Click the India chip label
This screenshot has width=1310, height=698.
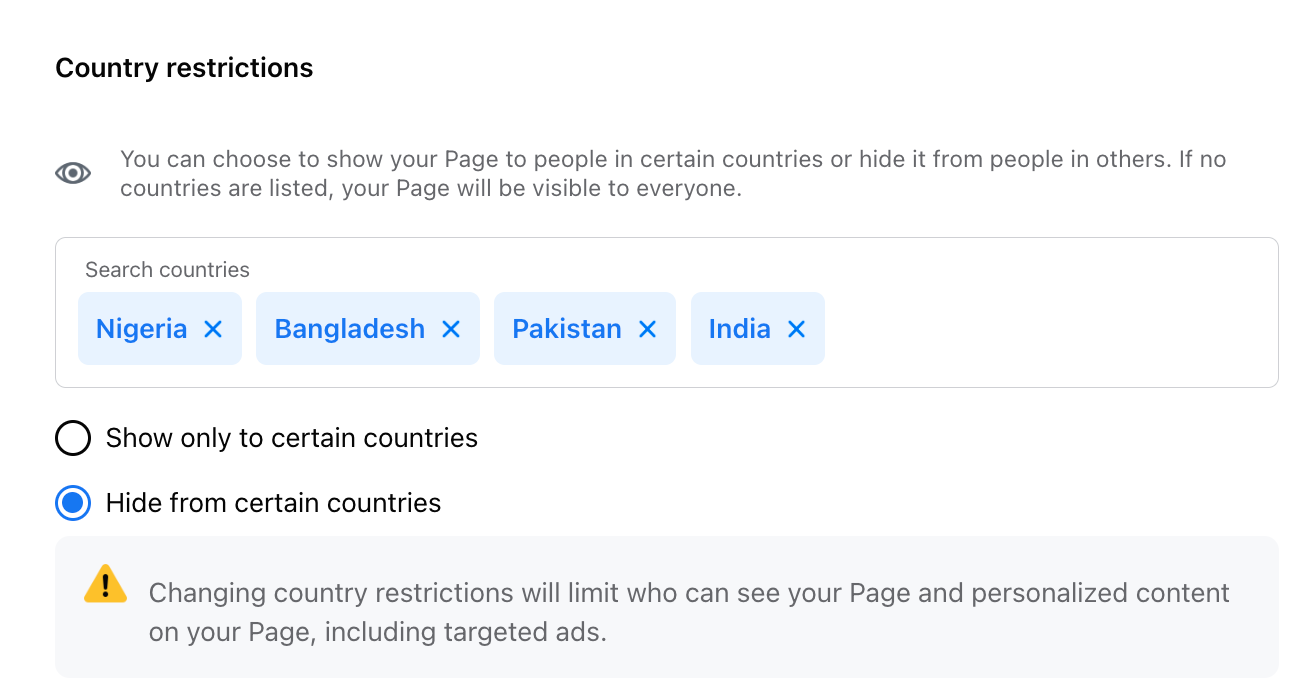point(739,329)
